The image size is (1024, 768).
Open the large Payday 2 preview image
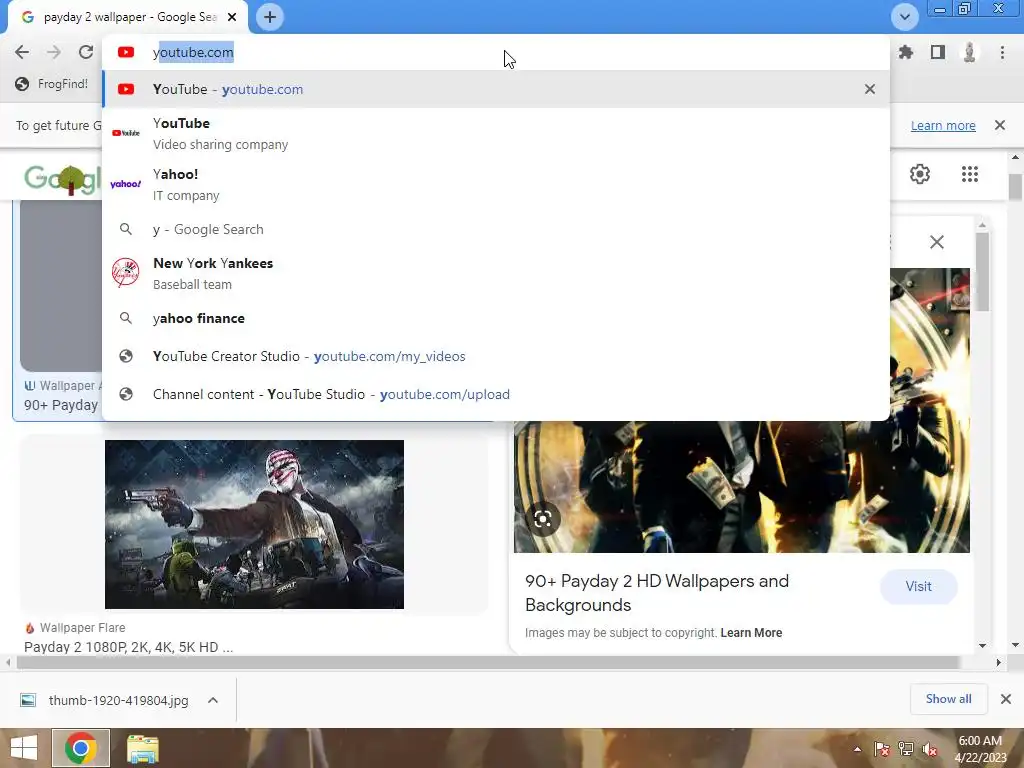[742, 487]
